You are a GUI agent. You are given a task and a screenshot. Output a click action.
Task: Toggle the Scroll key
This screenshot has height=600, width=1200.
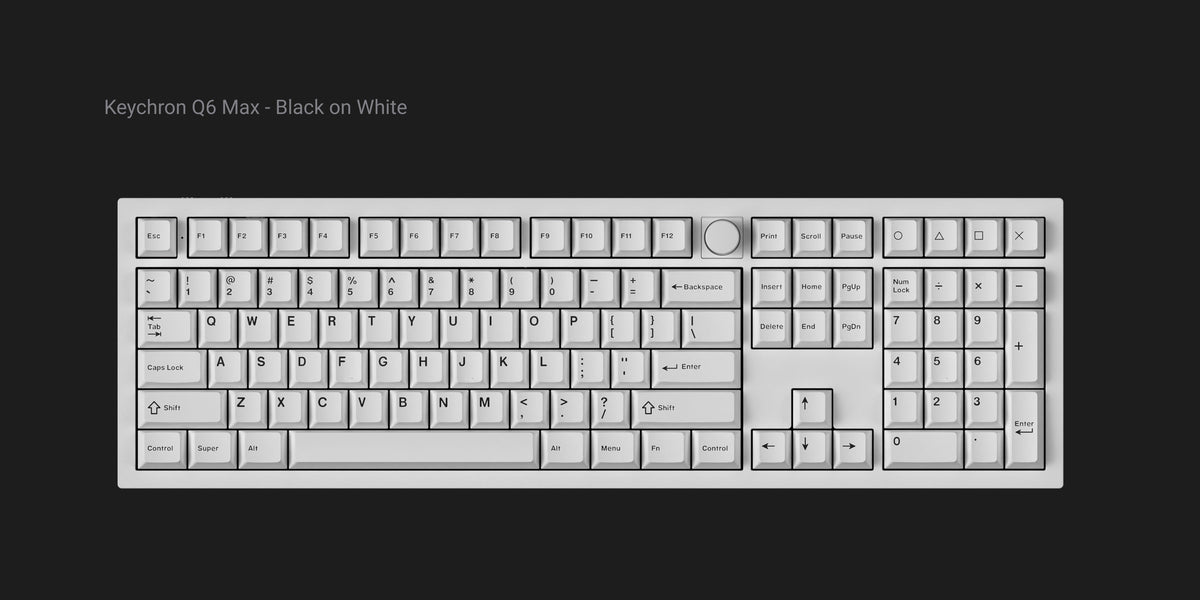click(812, 238)
